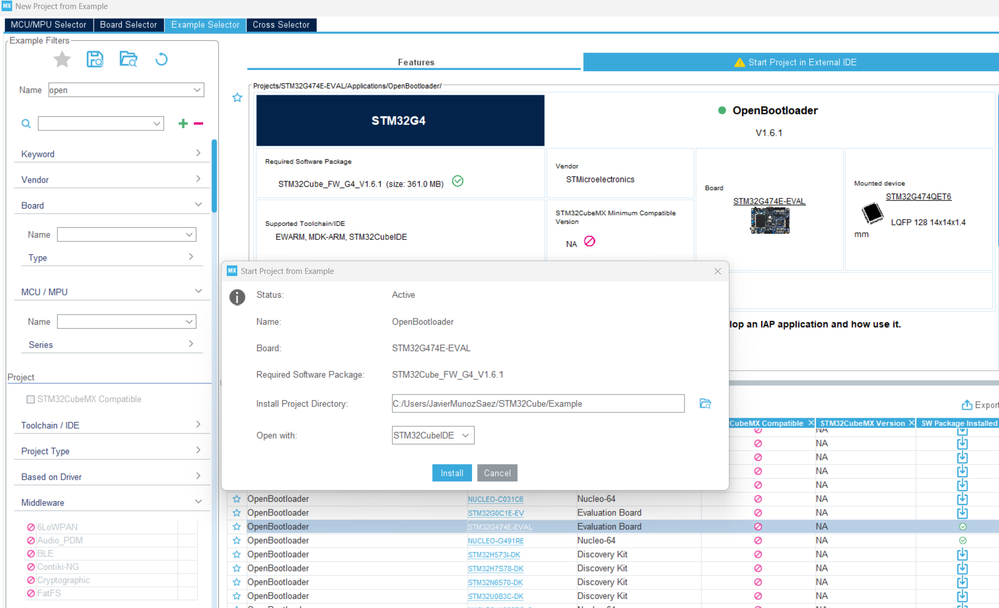
Task: Select the Example Selector tab
Action: click(x=205, y=25)
